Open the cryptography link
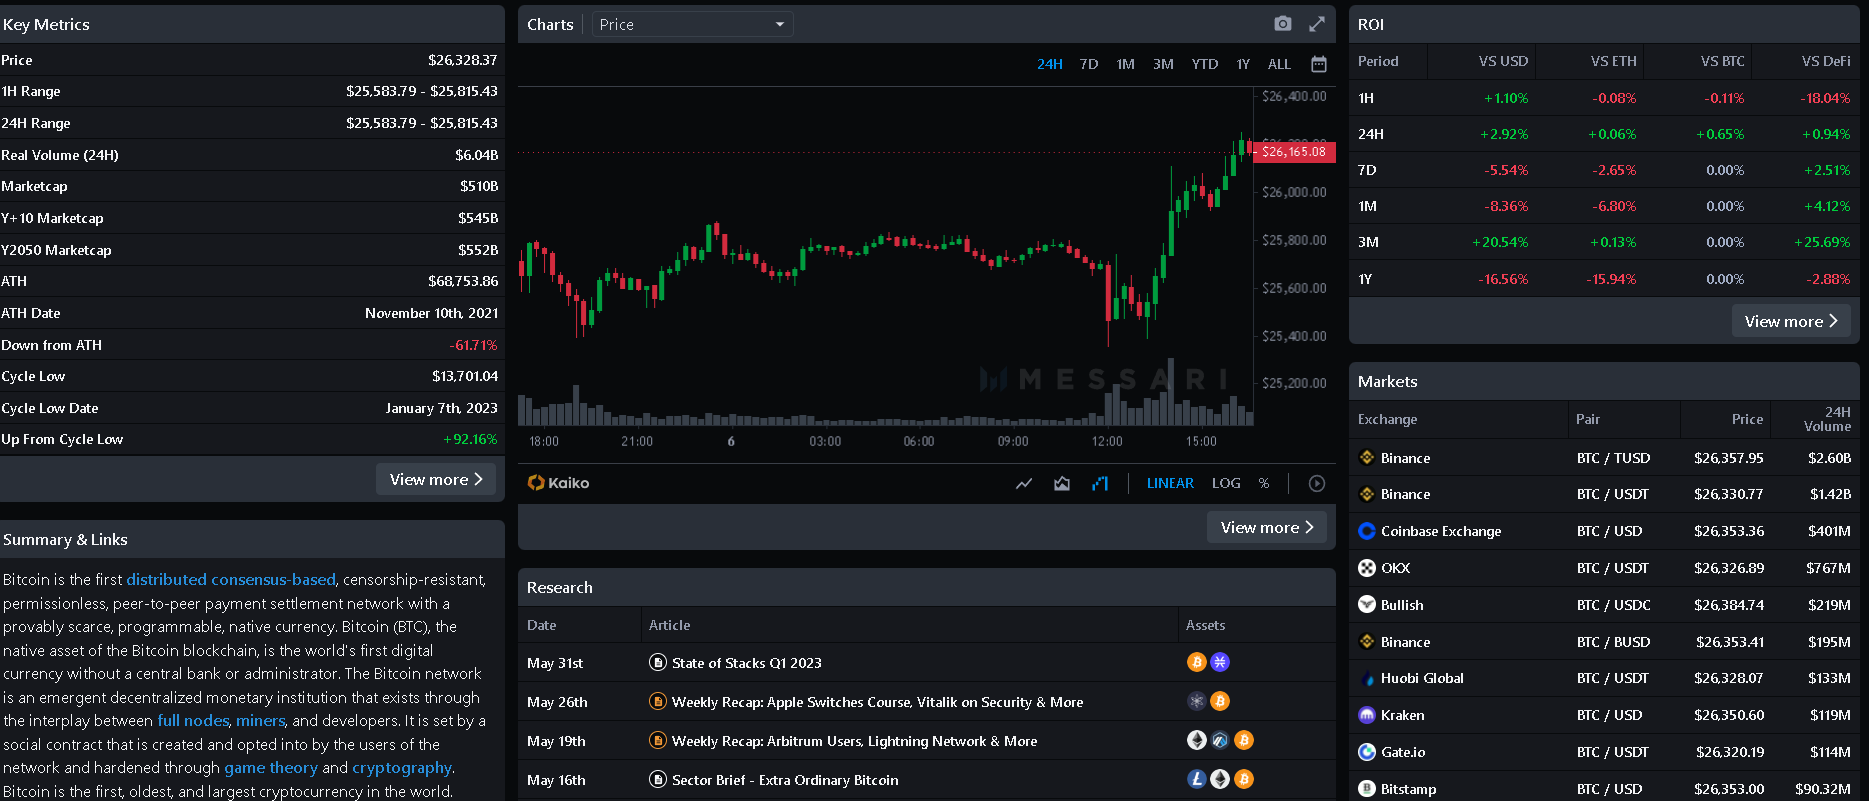The width and height of the screenshot is (1869, 801). 402,767
